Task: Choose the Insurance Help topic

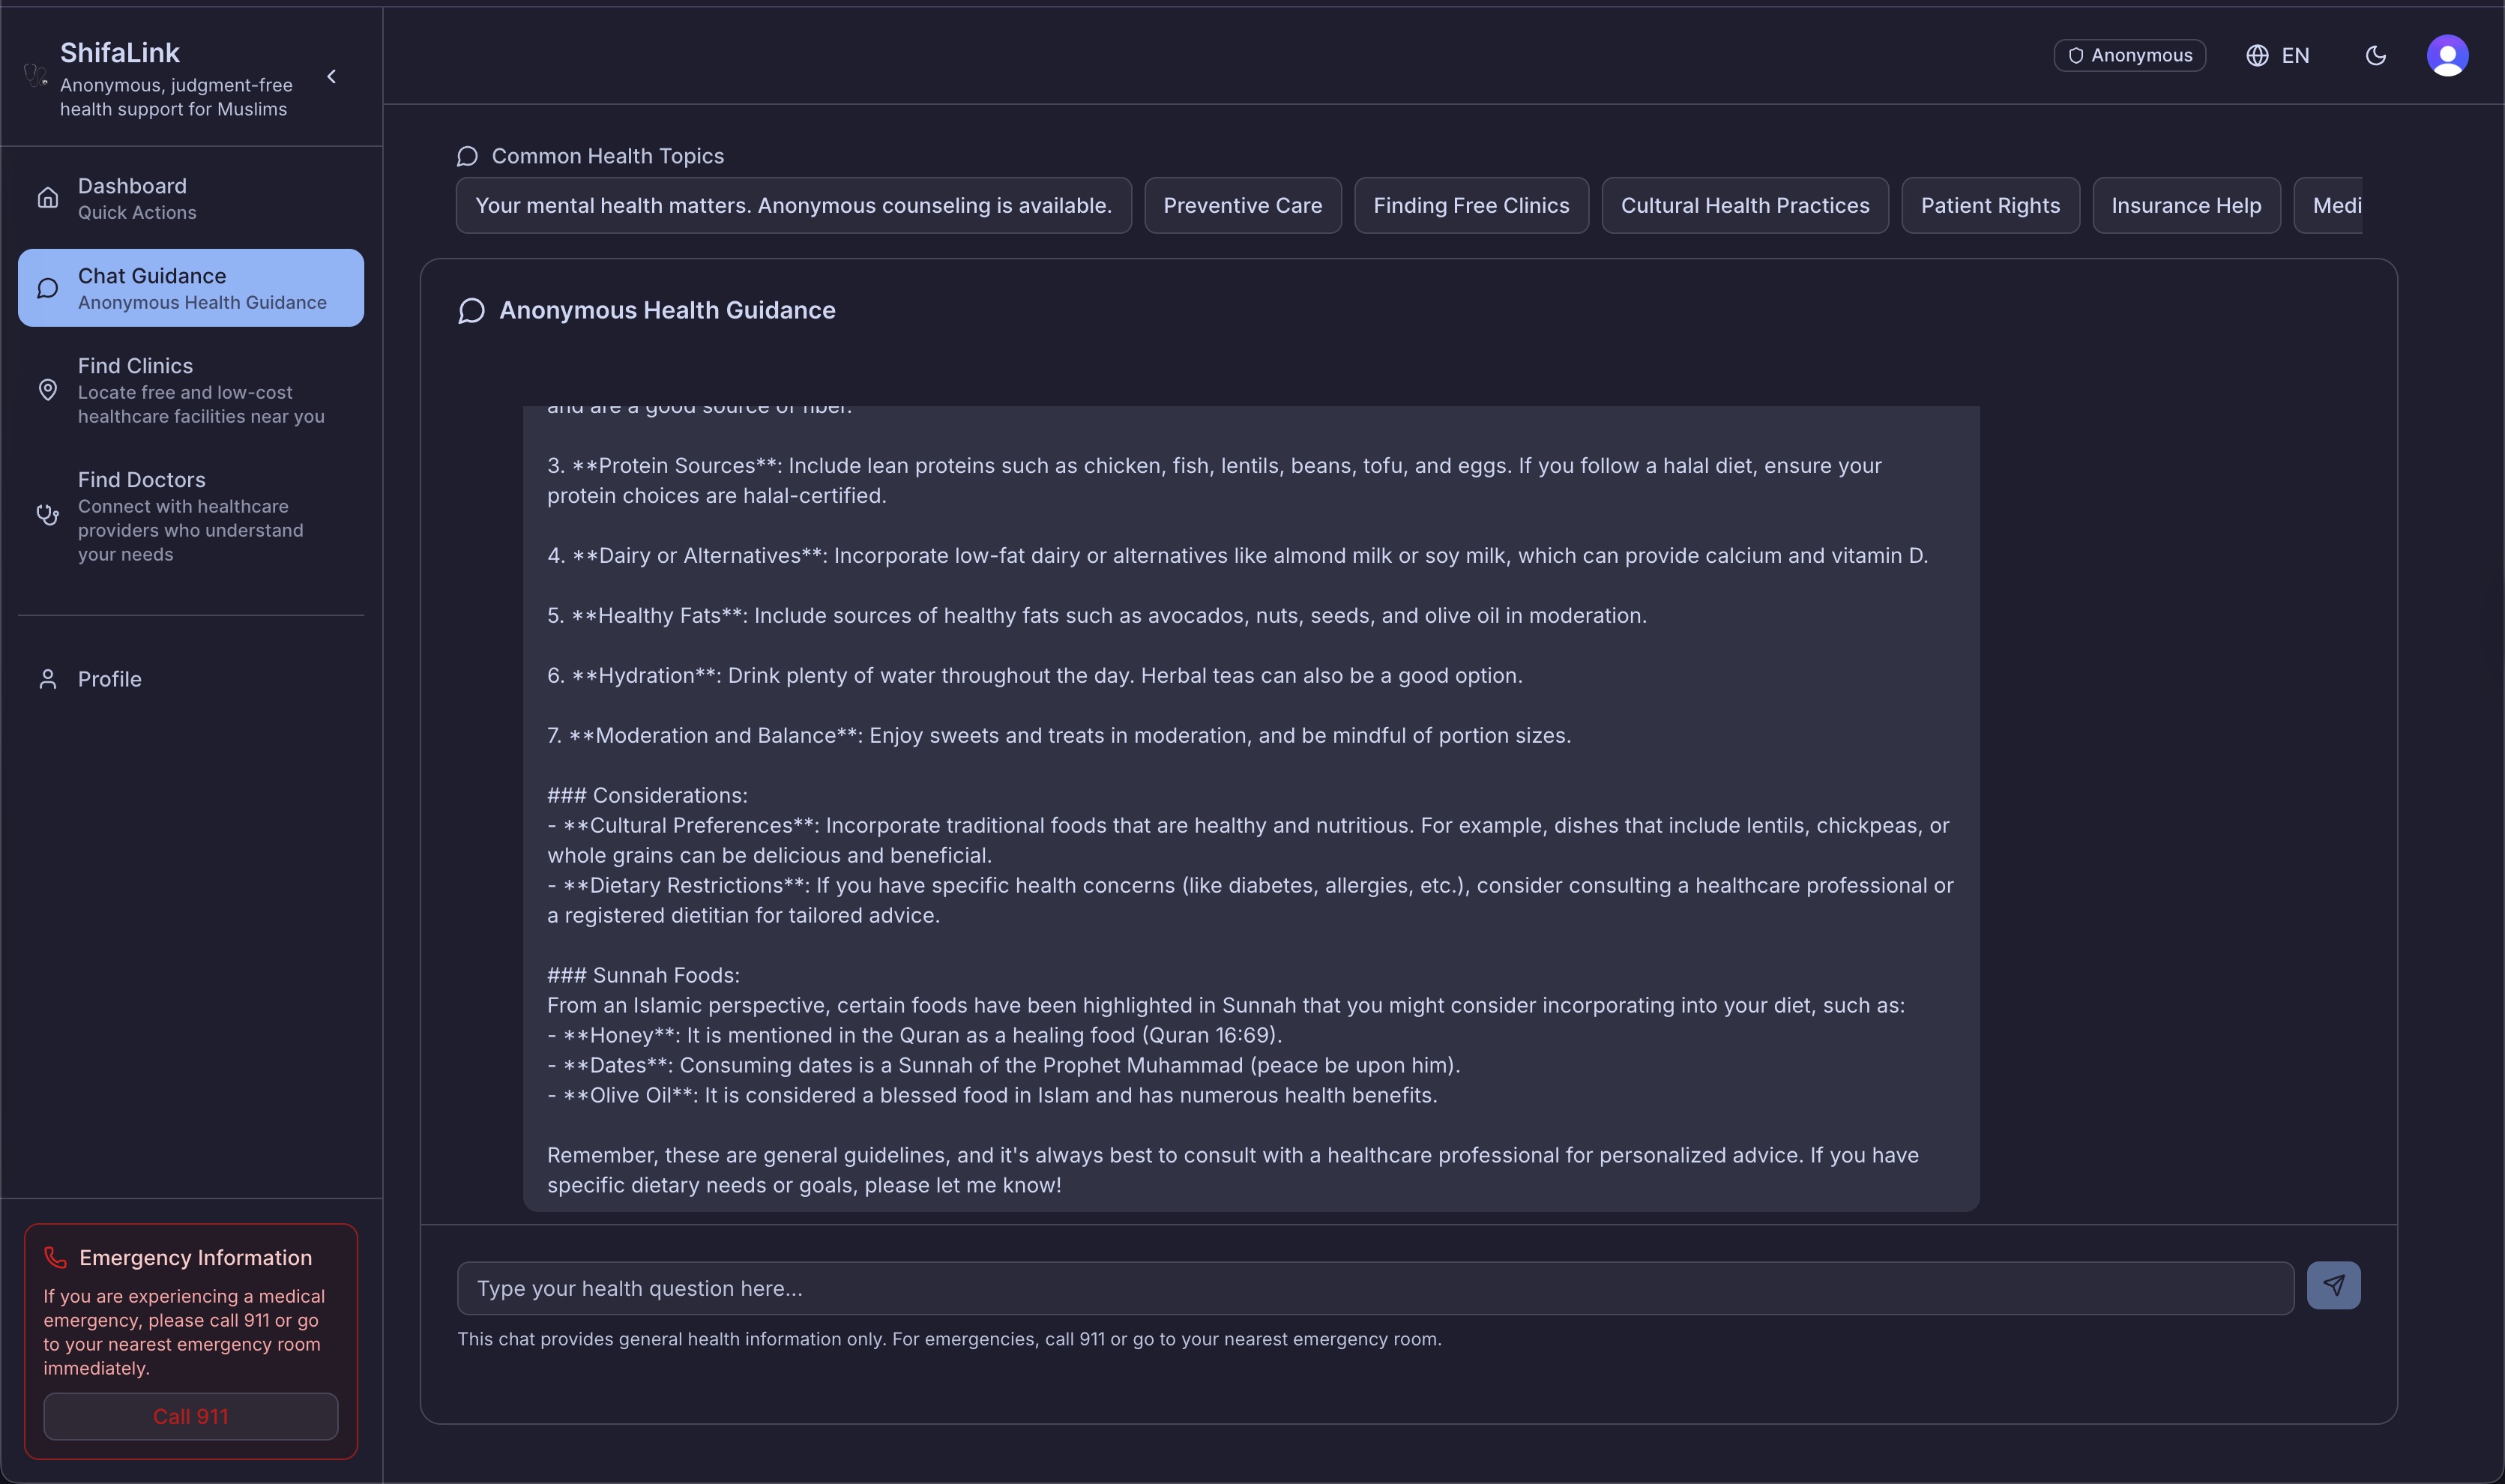Action: point(2185,206)
